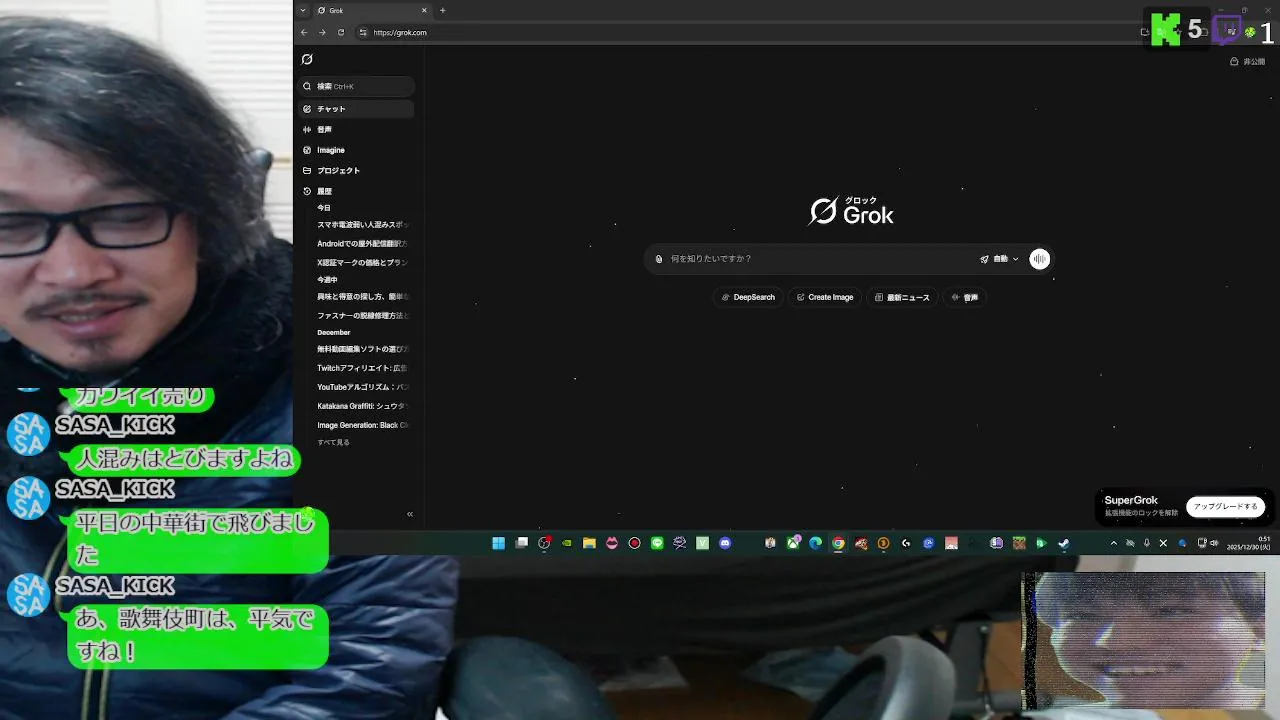Open a new browser tab with the plus
1280x720 pixels.
[x=442, y=10]
